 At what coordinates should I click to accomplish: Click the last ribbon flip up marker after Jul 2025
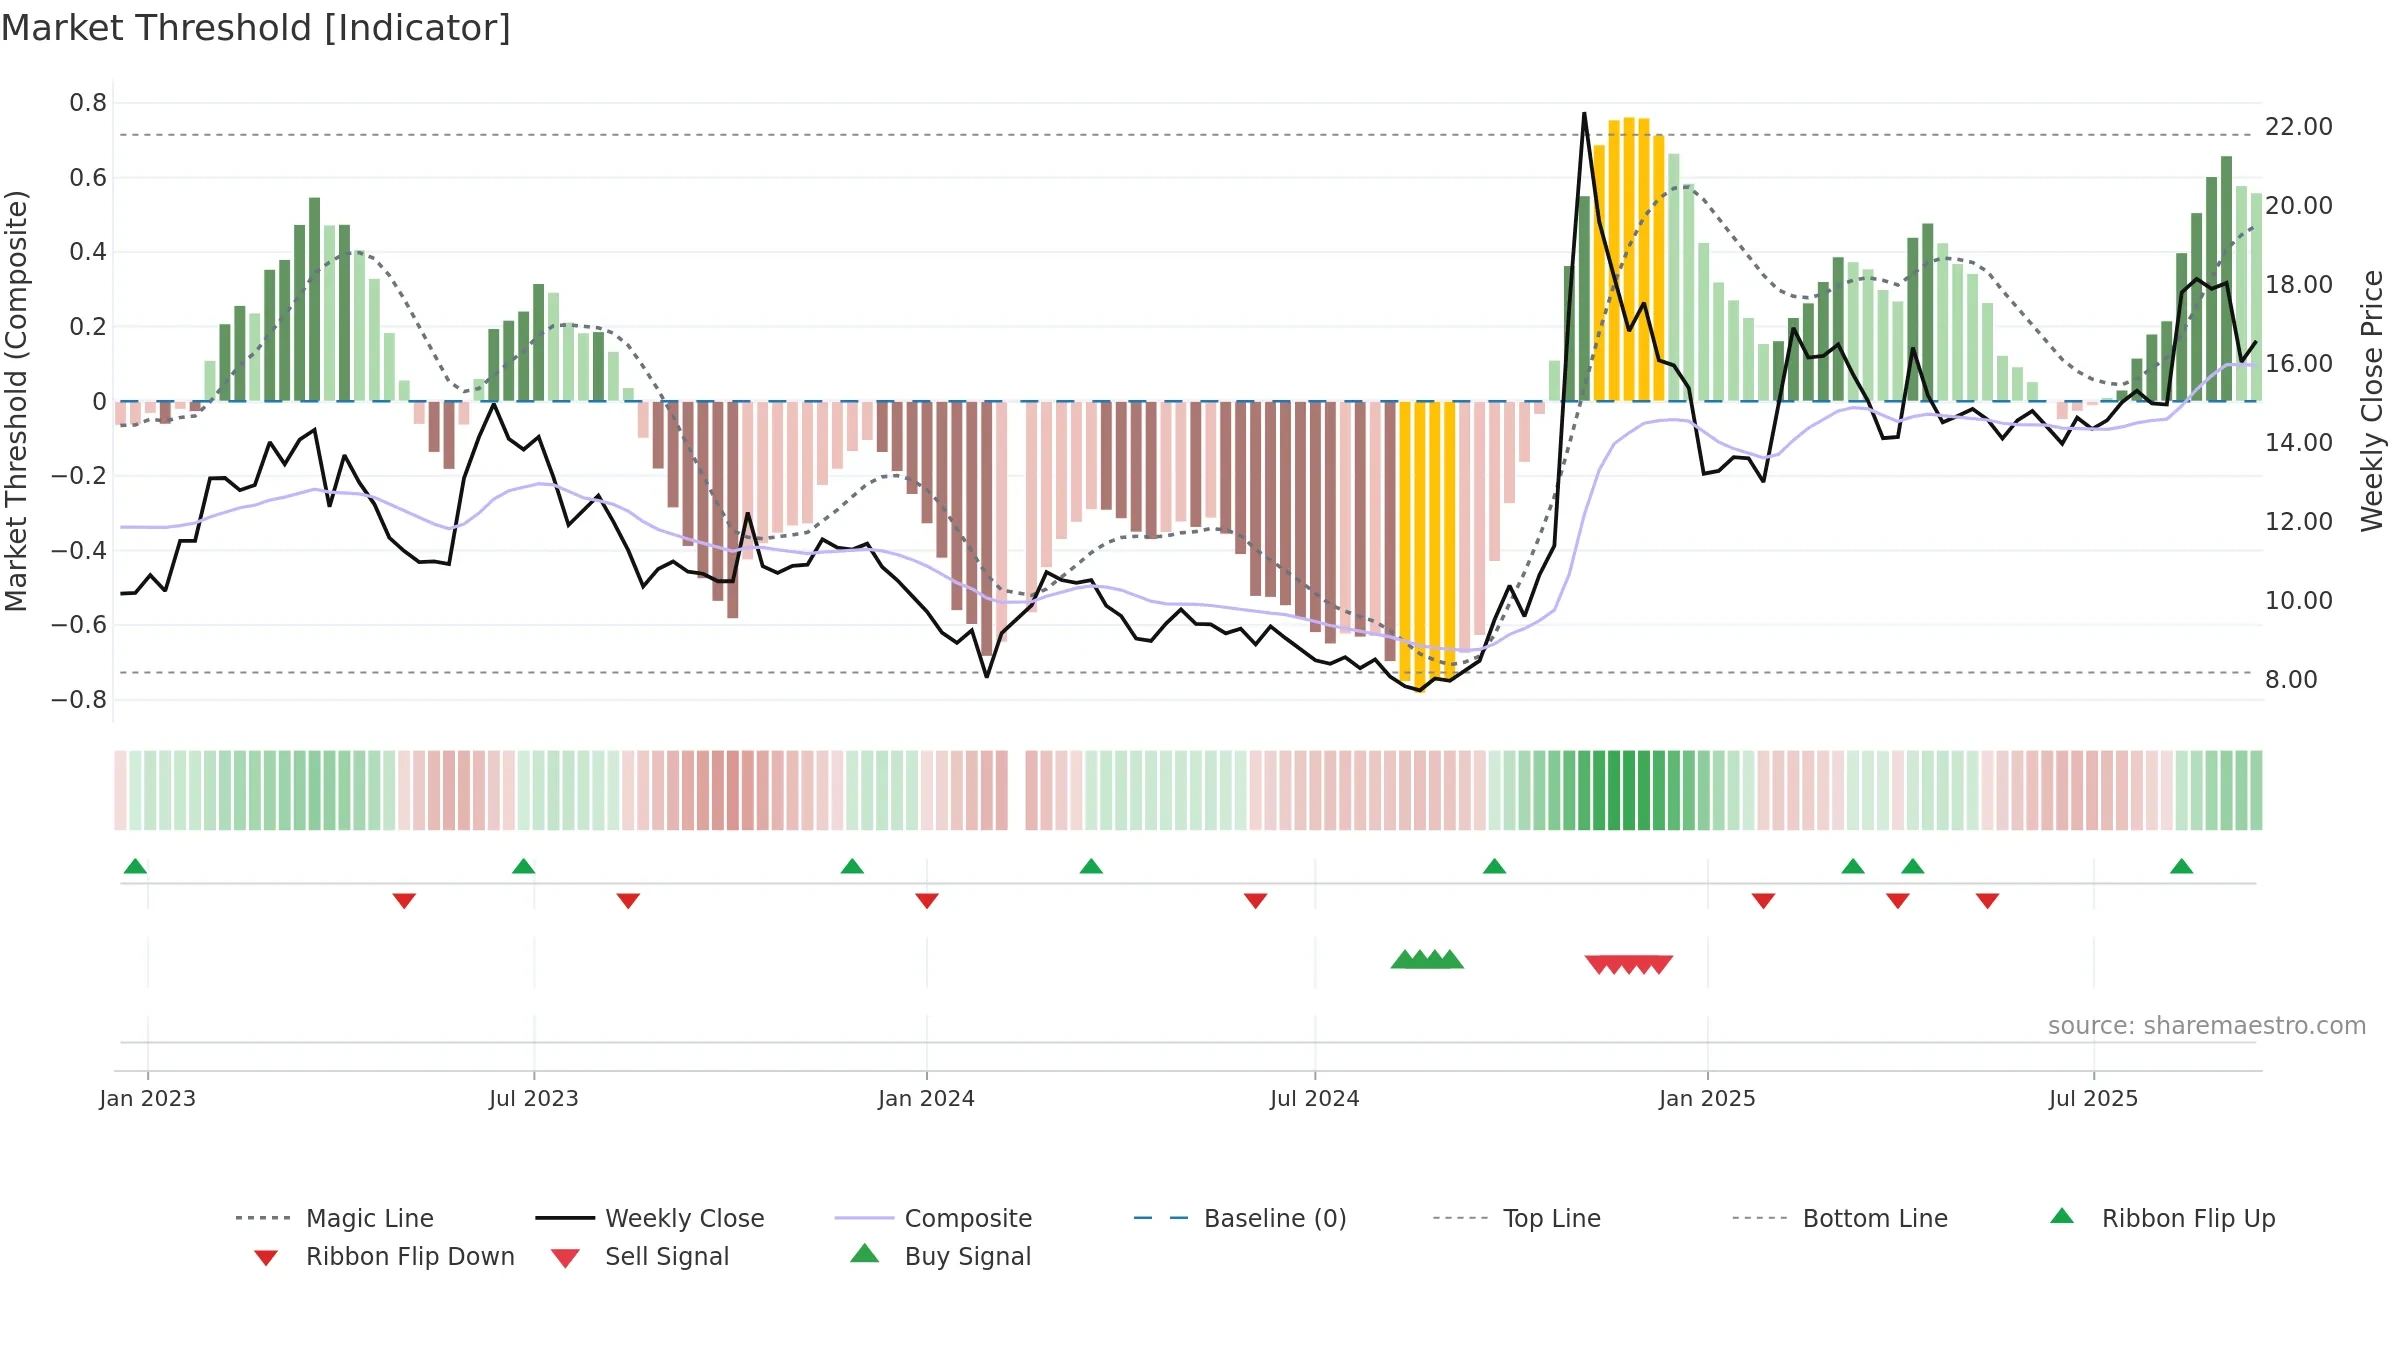pos(2182,866)
